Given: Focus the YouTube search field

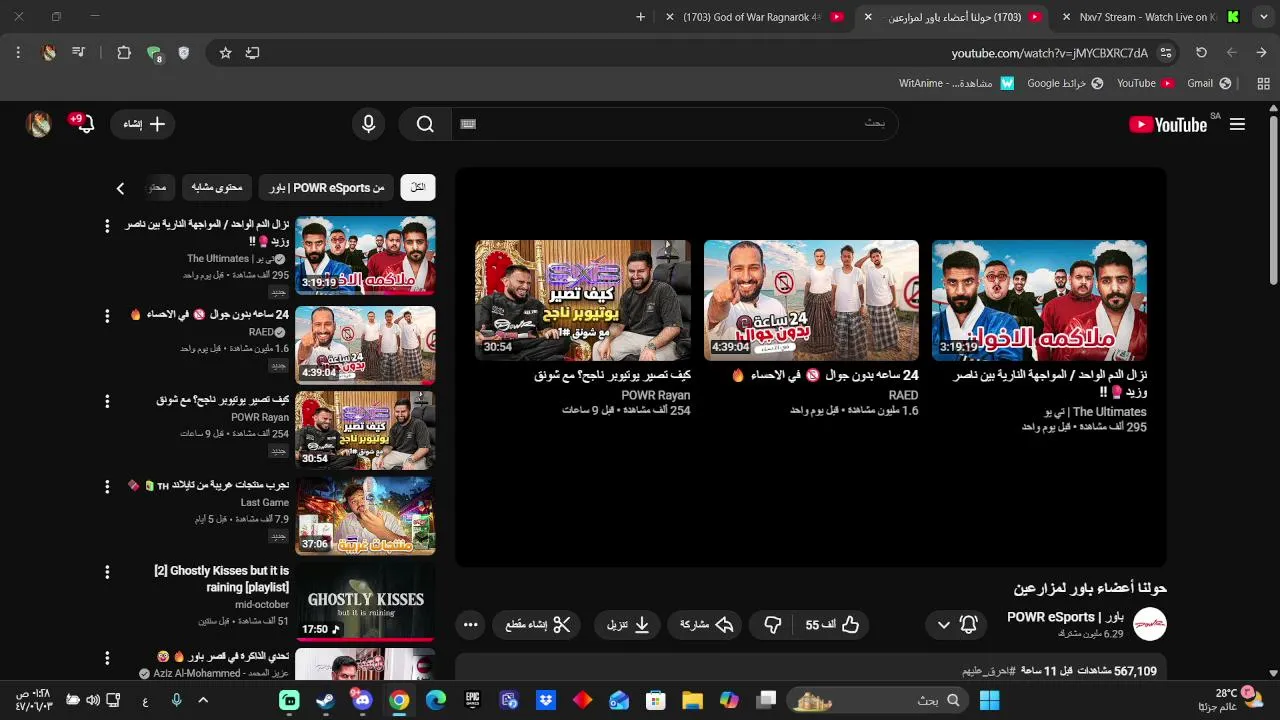Looking at the screenshot, I should (x=675, y=124).
